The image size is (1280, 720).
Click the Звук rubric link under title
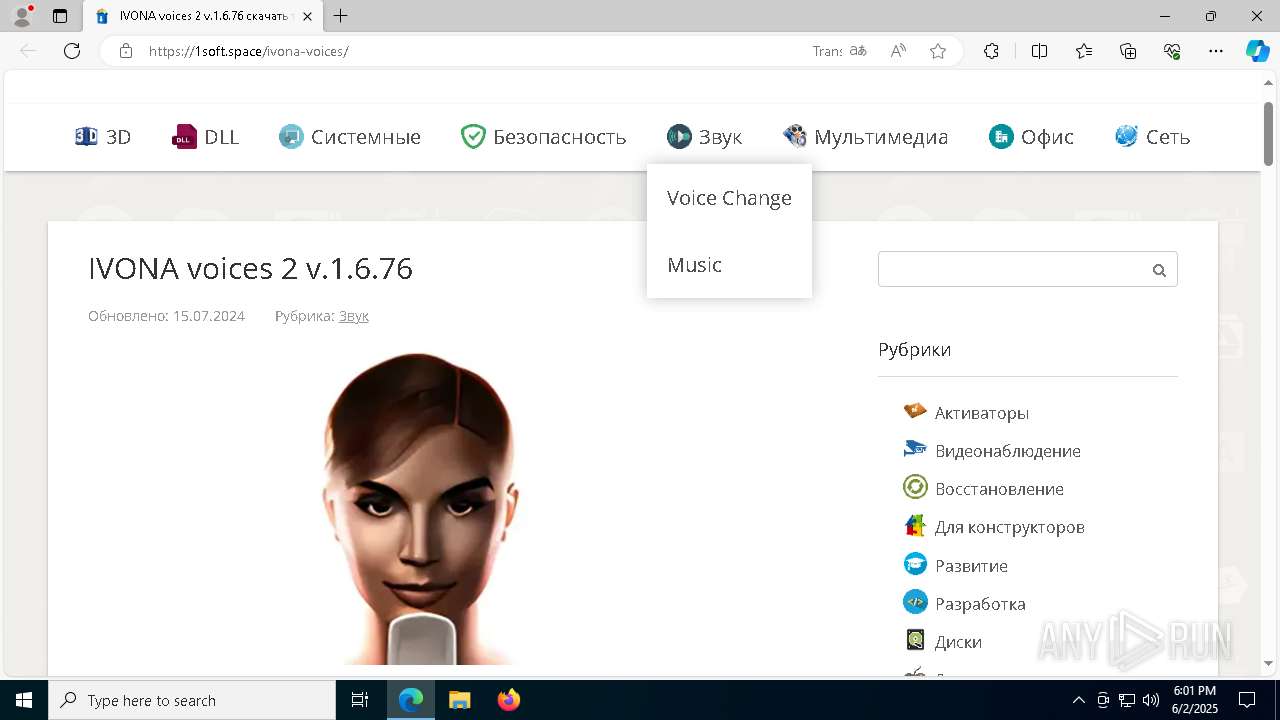(x=354, y=316)
